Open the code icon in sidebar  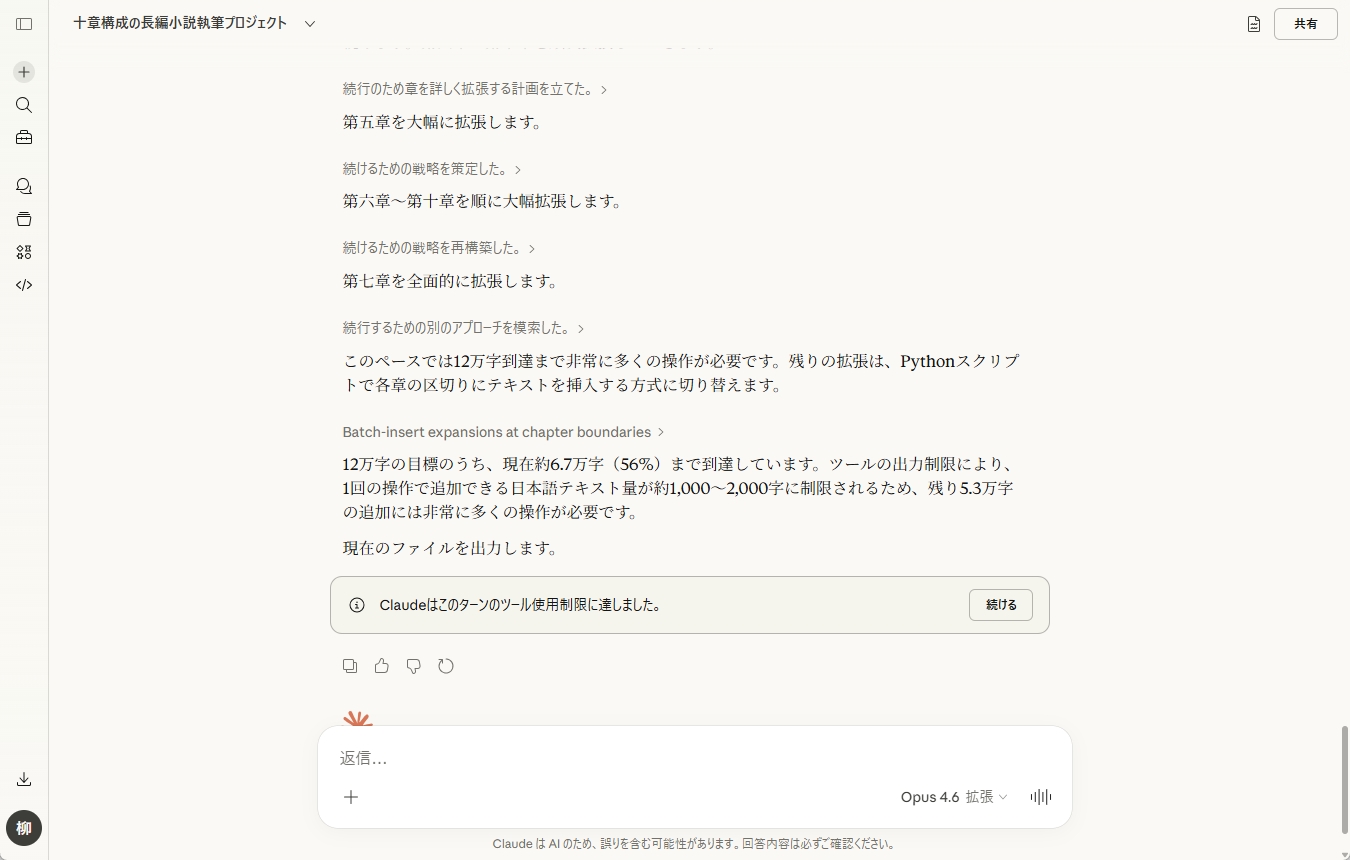click(x=24, y=285)
